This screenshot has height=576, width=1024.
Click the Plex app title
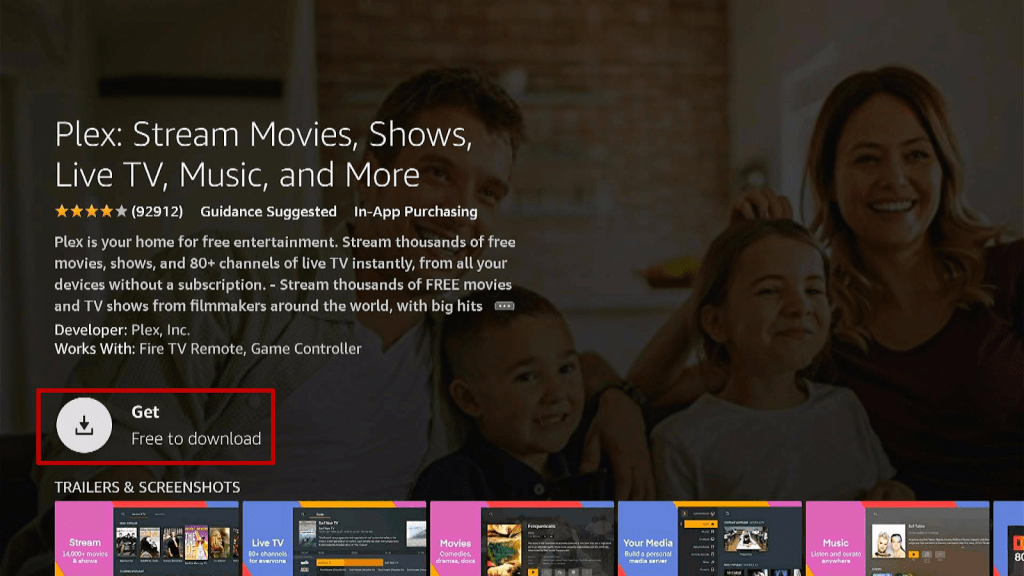(x=263, y=154)
